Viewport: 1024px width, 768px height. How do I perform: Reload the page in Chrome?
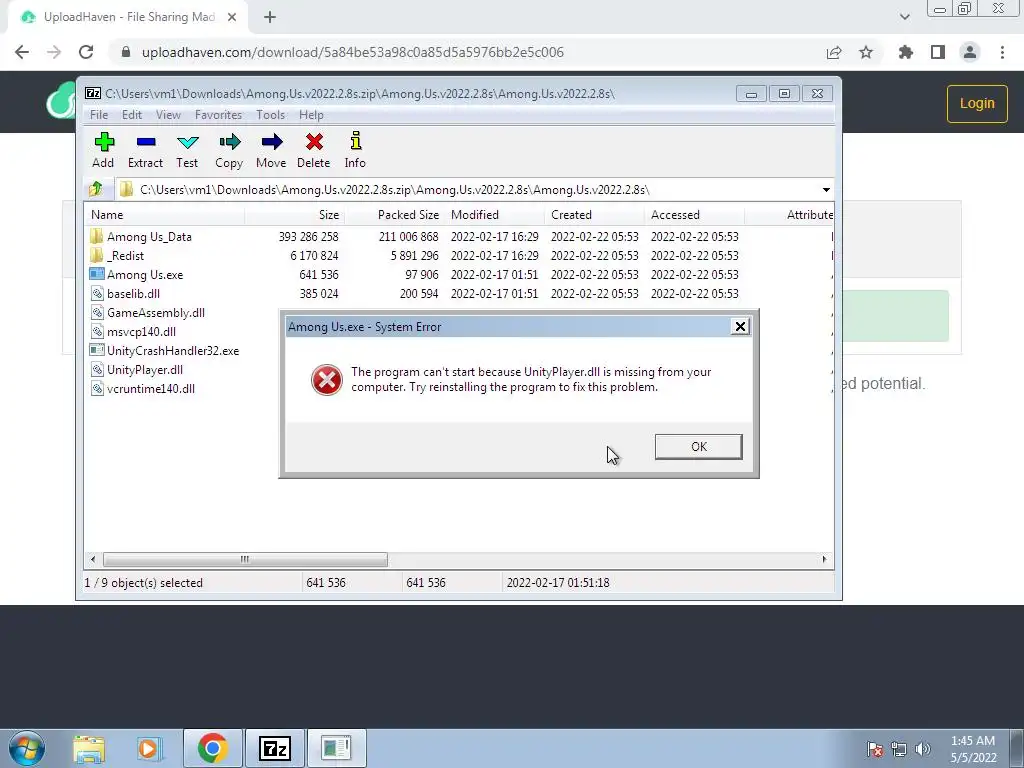click(86, 52)
